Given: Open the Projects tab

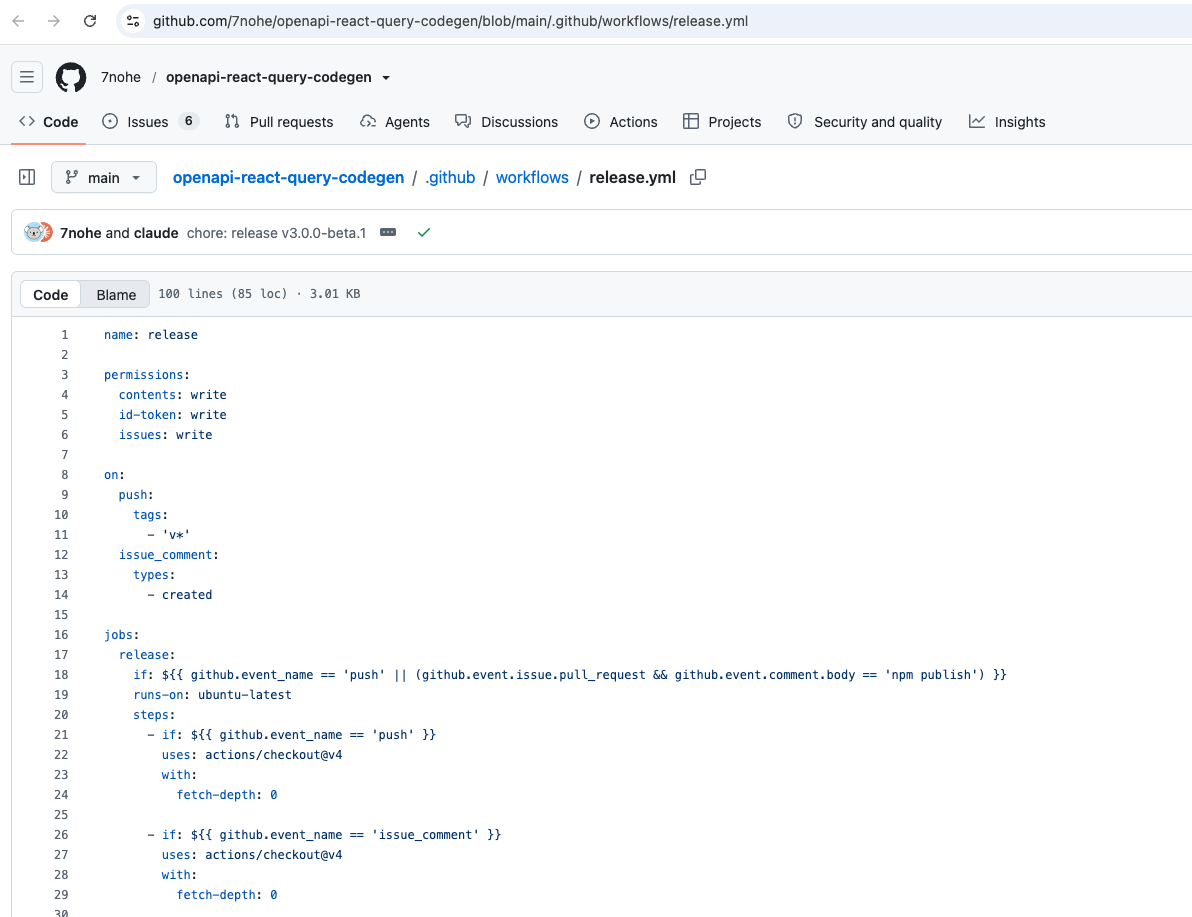Looking at the screenshot, I should 721,122.
